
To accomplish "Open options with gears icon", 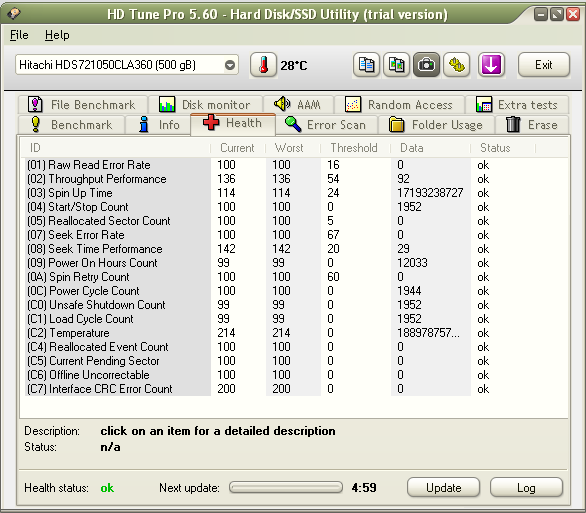I will coord(456,65).
